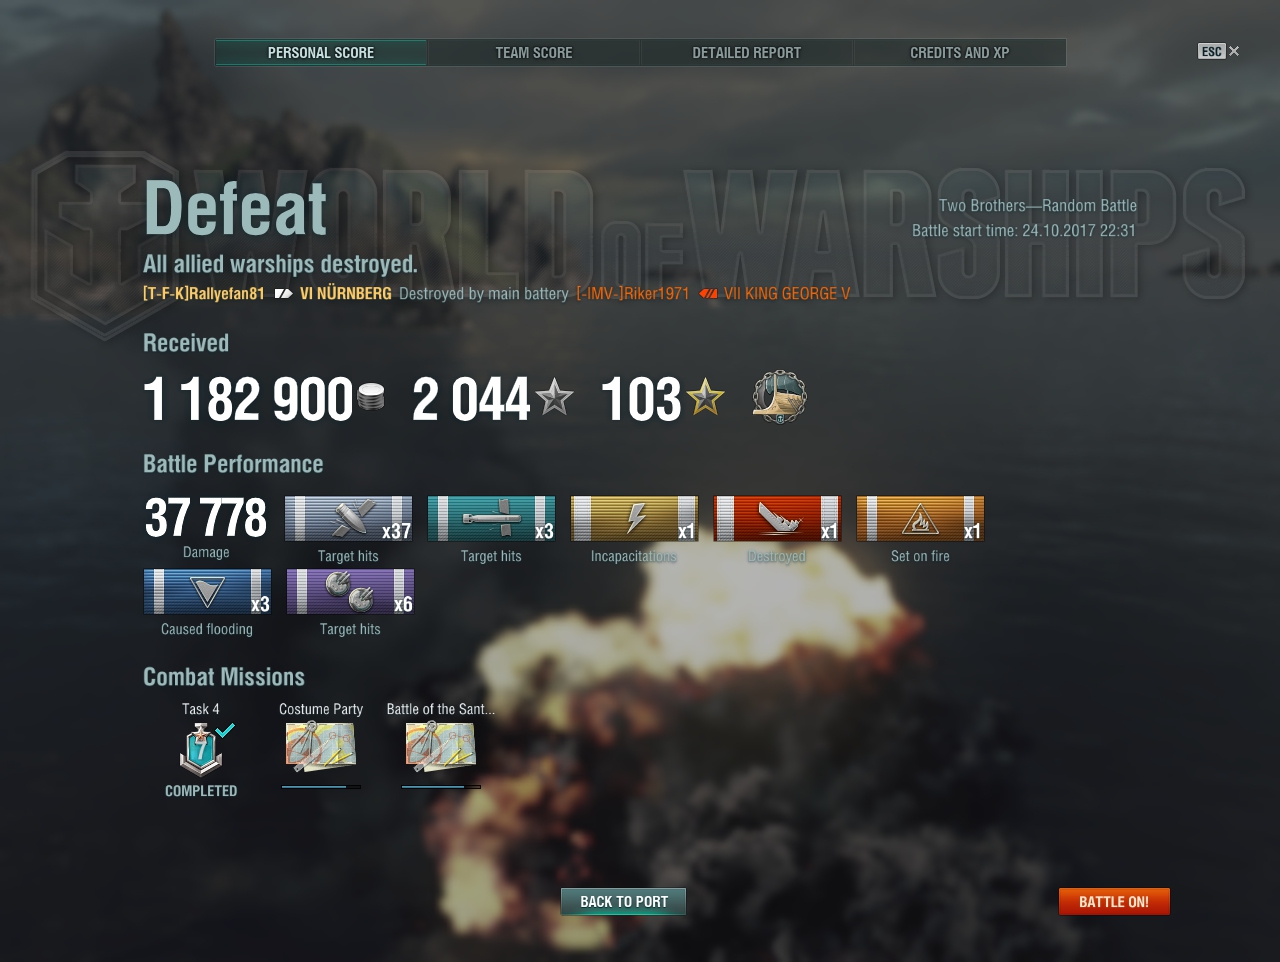Click the Costume Party progress bar

(x=321, y=787)
